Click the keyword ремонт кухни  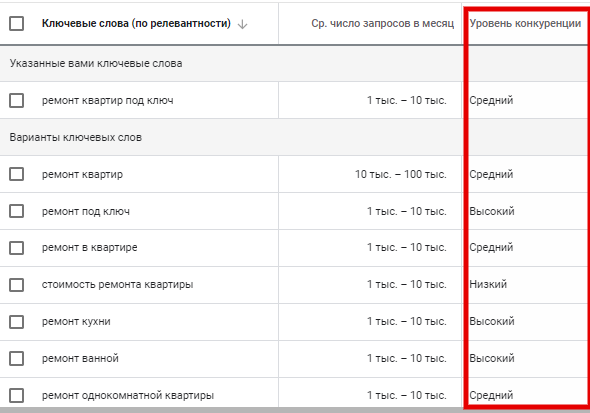point(76,322)
